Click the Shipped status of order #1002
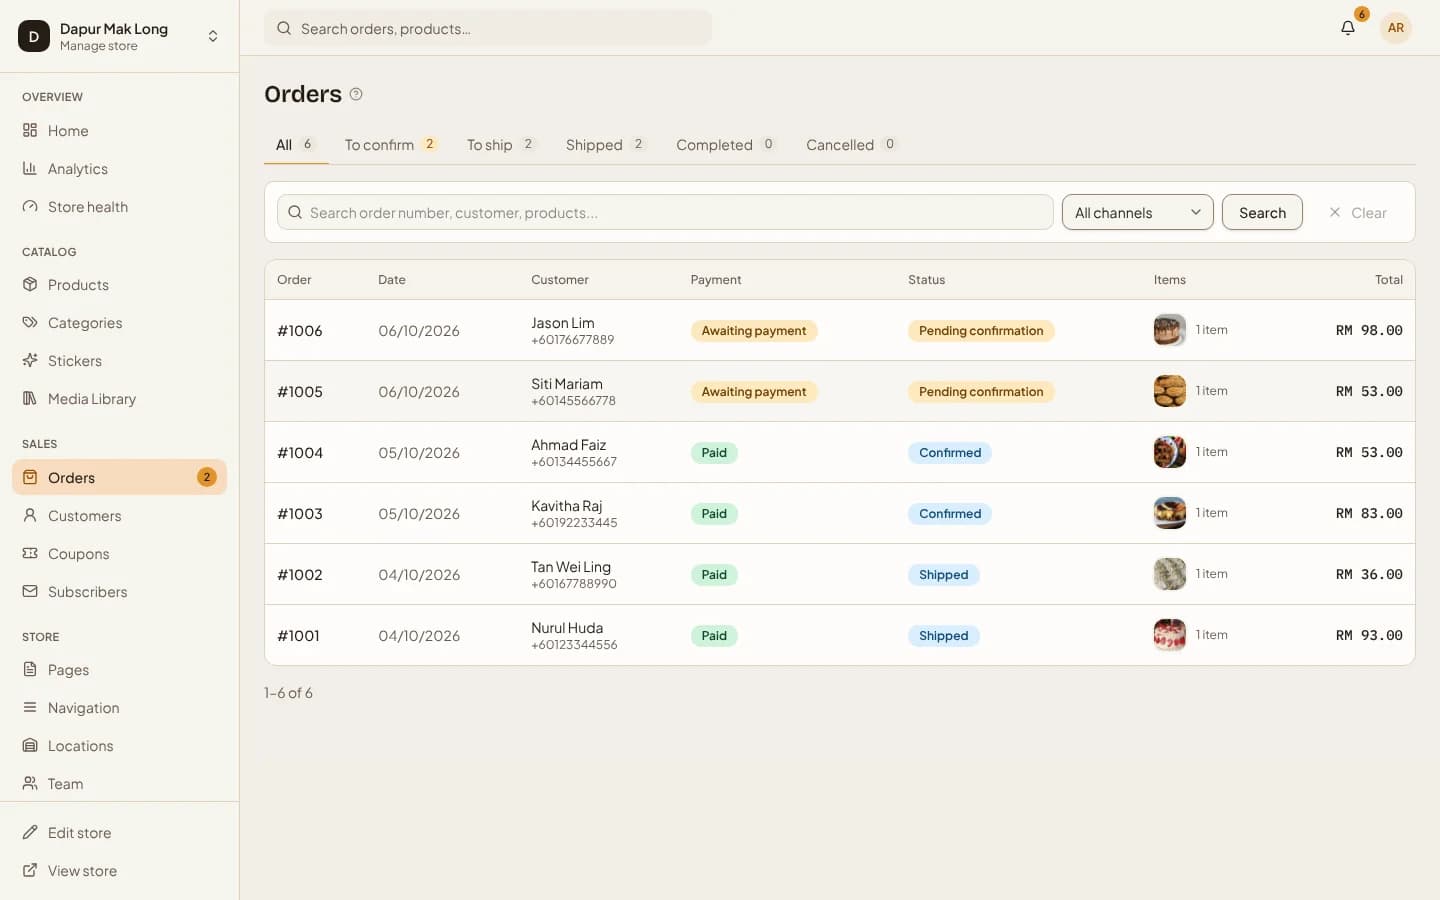The height and width of the screenshot is (900, 1440). 944,575
